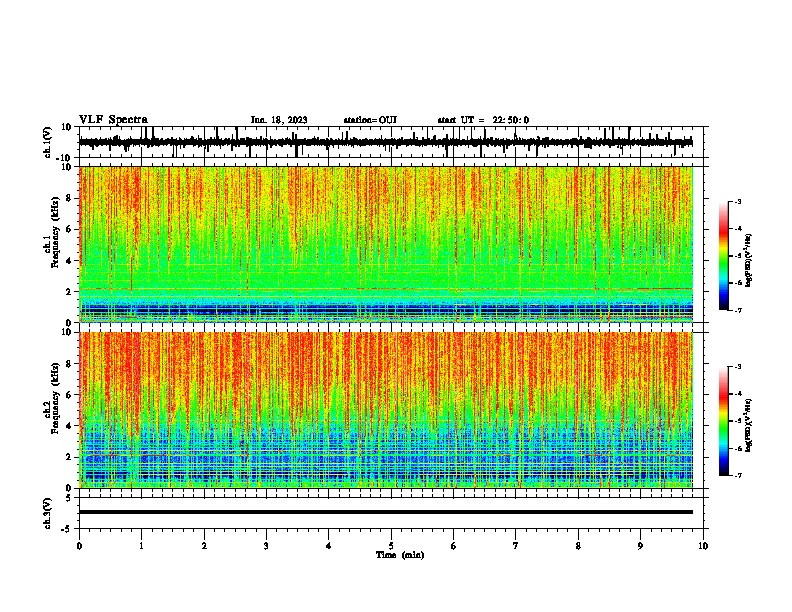The width and height of the screenshot is (792, 612).
Task: Click the ch.2 spectrogram panel
Action: click(x=386, y=410)
